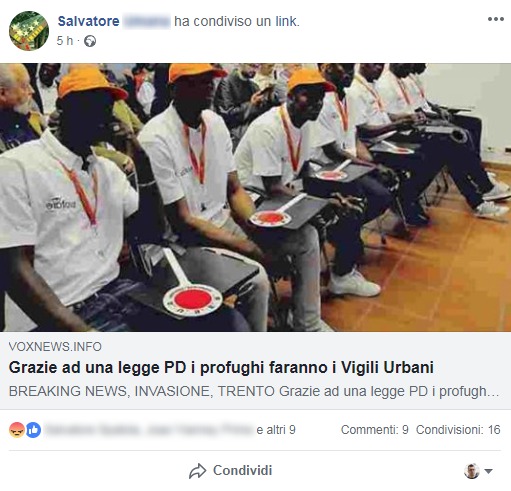Viewport: 511px width, 491px height.
Task: View the "e altri 9" reactions list
Action: click(x=276, y=430)
